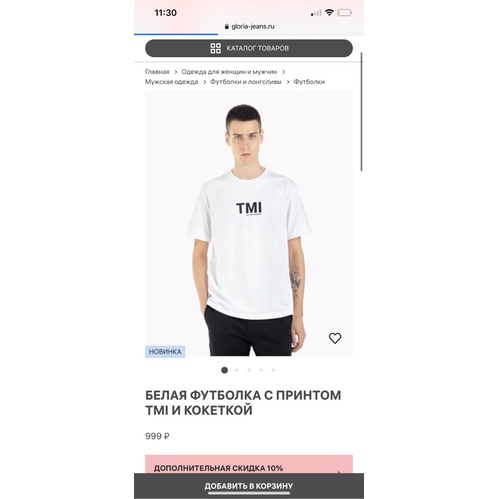Viewport: 499px width, 499px height.
Task: Select third product photo dot
Action: point(249,370)
